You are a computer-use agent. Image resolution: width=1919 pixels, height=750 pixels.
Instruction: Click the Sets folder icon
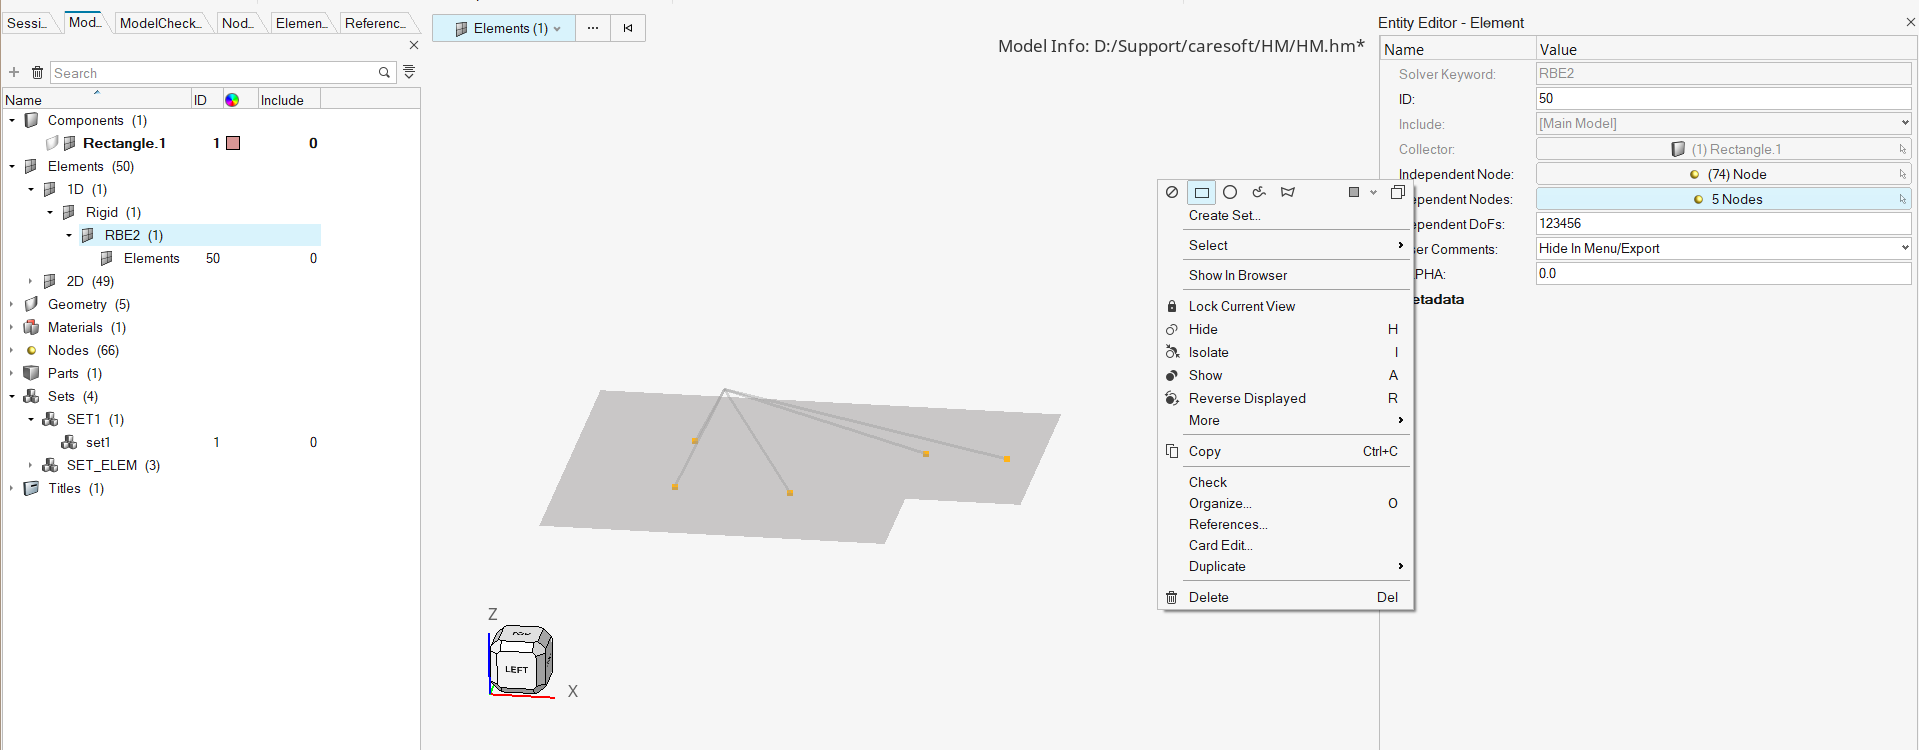(32, 396)
